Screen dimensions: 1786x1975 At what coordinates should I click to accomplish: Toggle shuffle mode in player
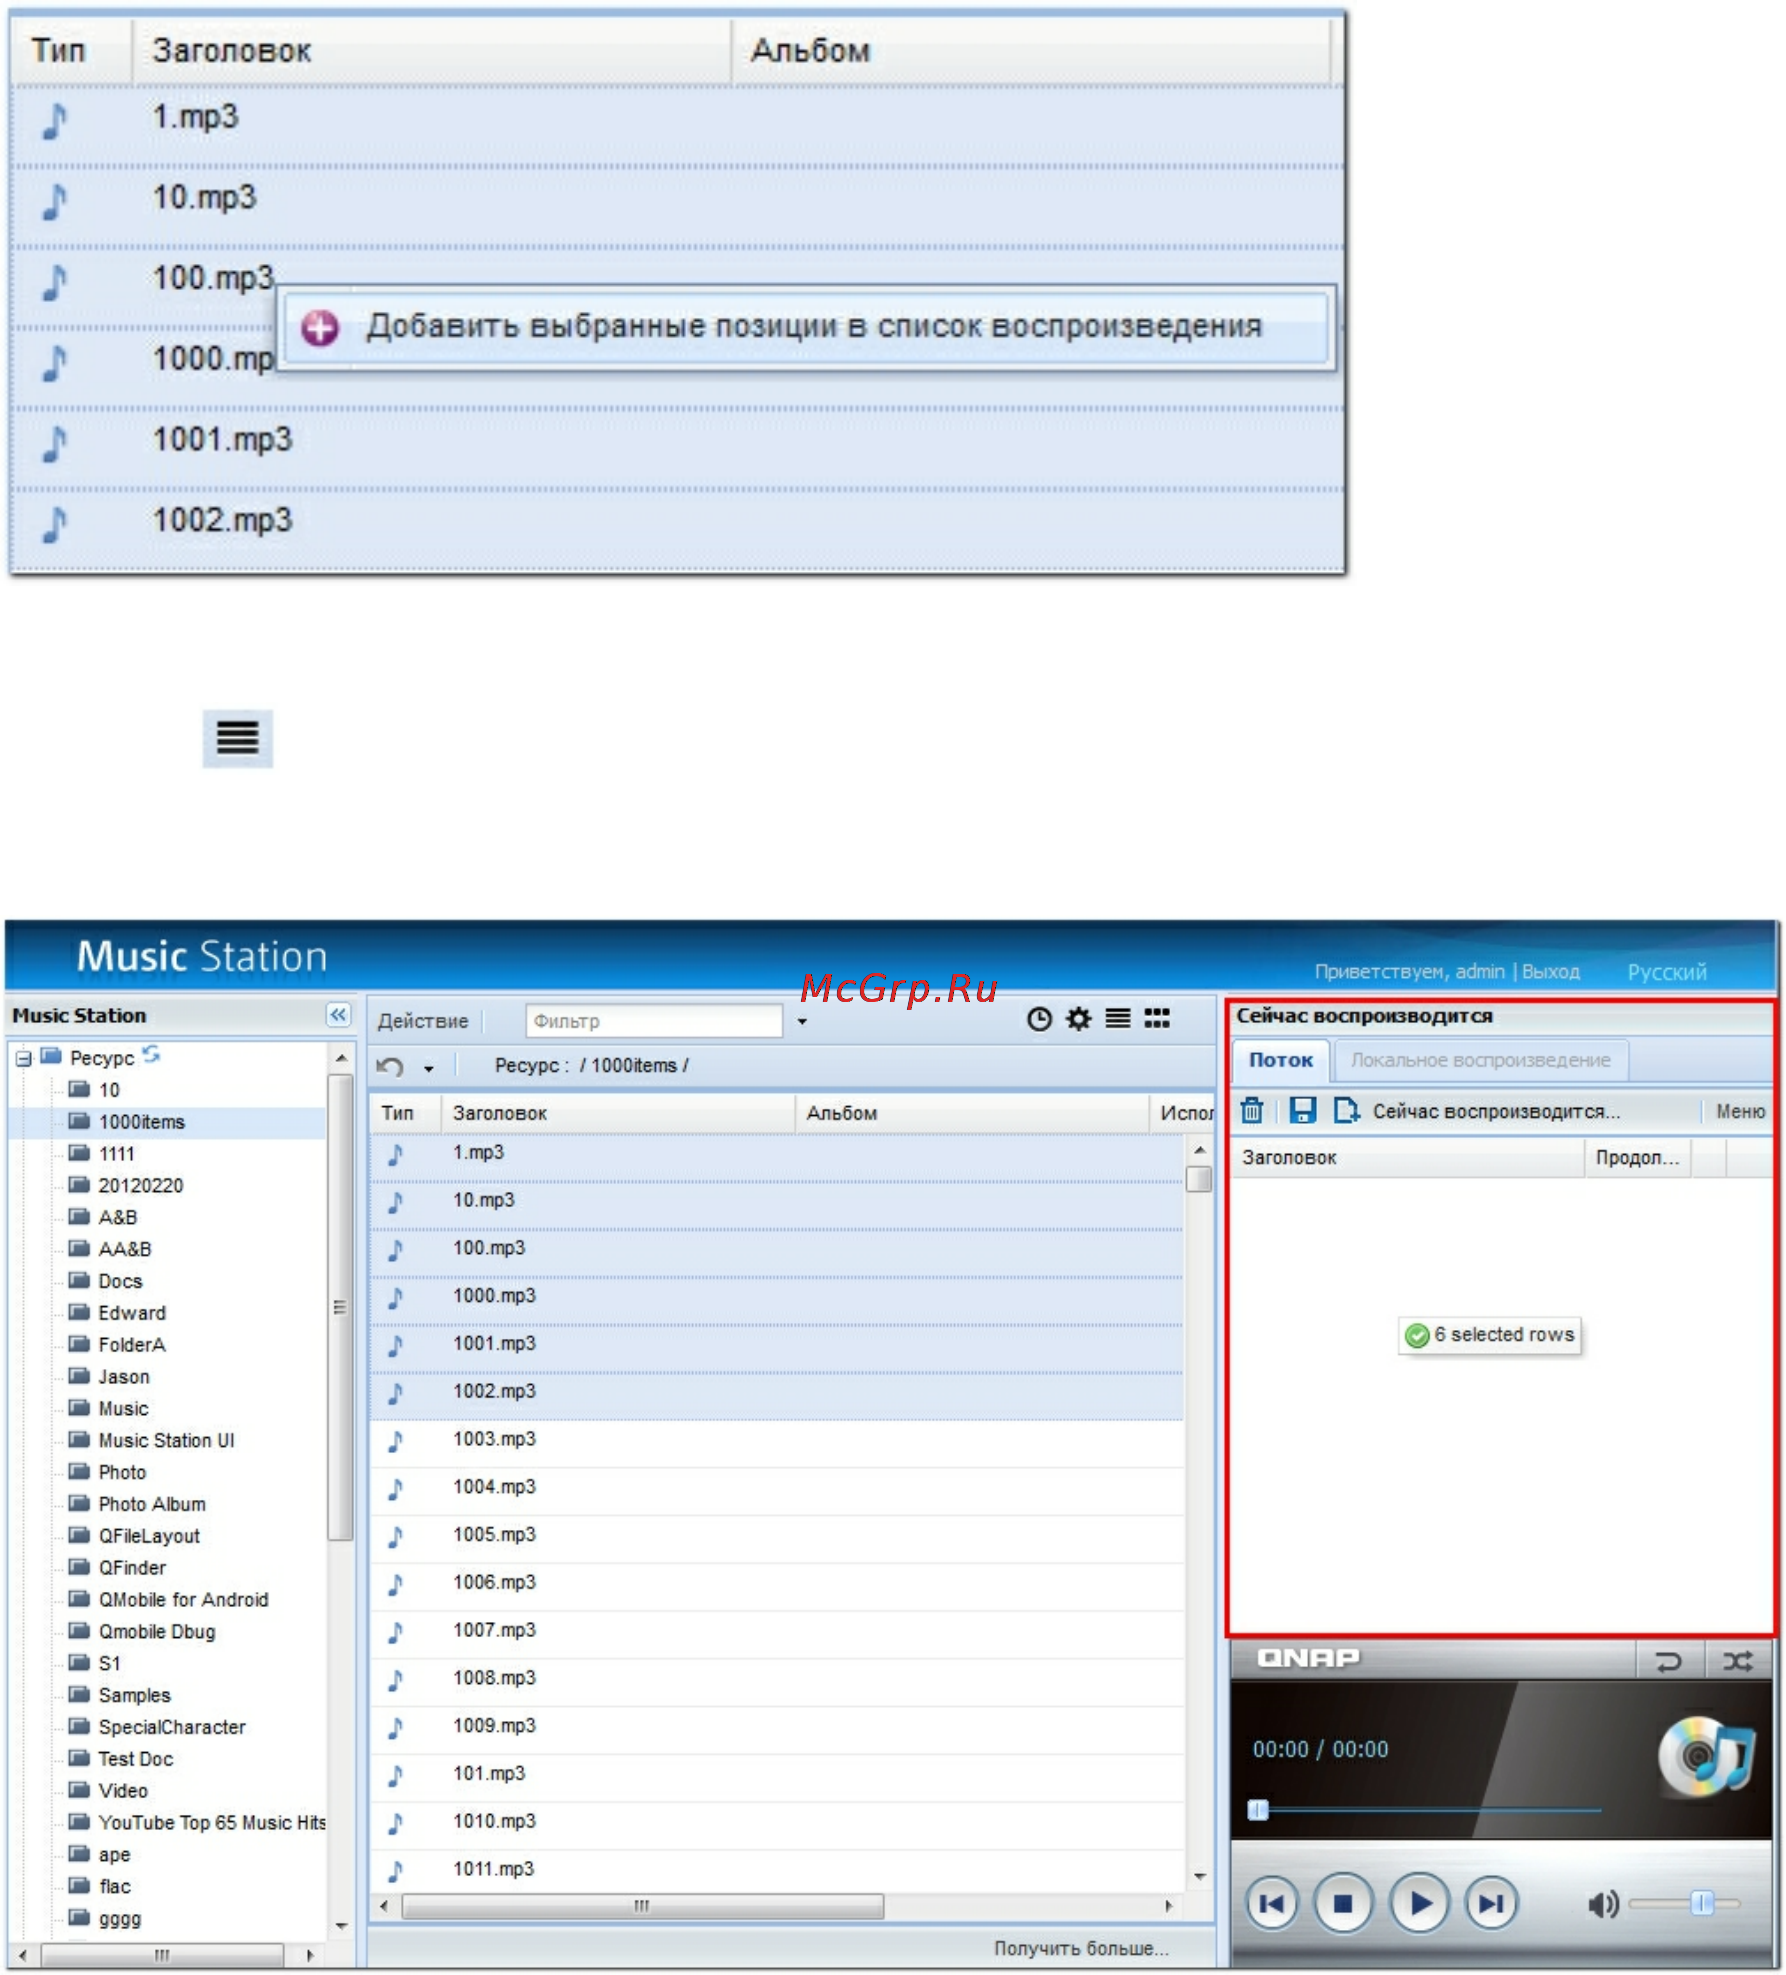click(x=1738, y=1662)
